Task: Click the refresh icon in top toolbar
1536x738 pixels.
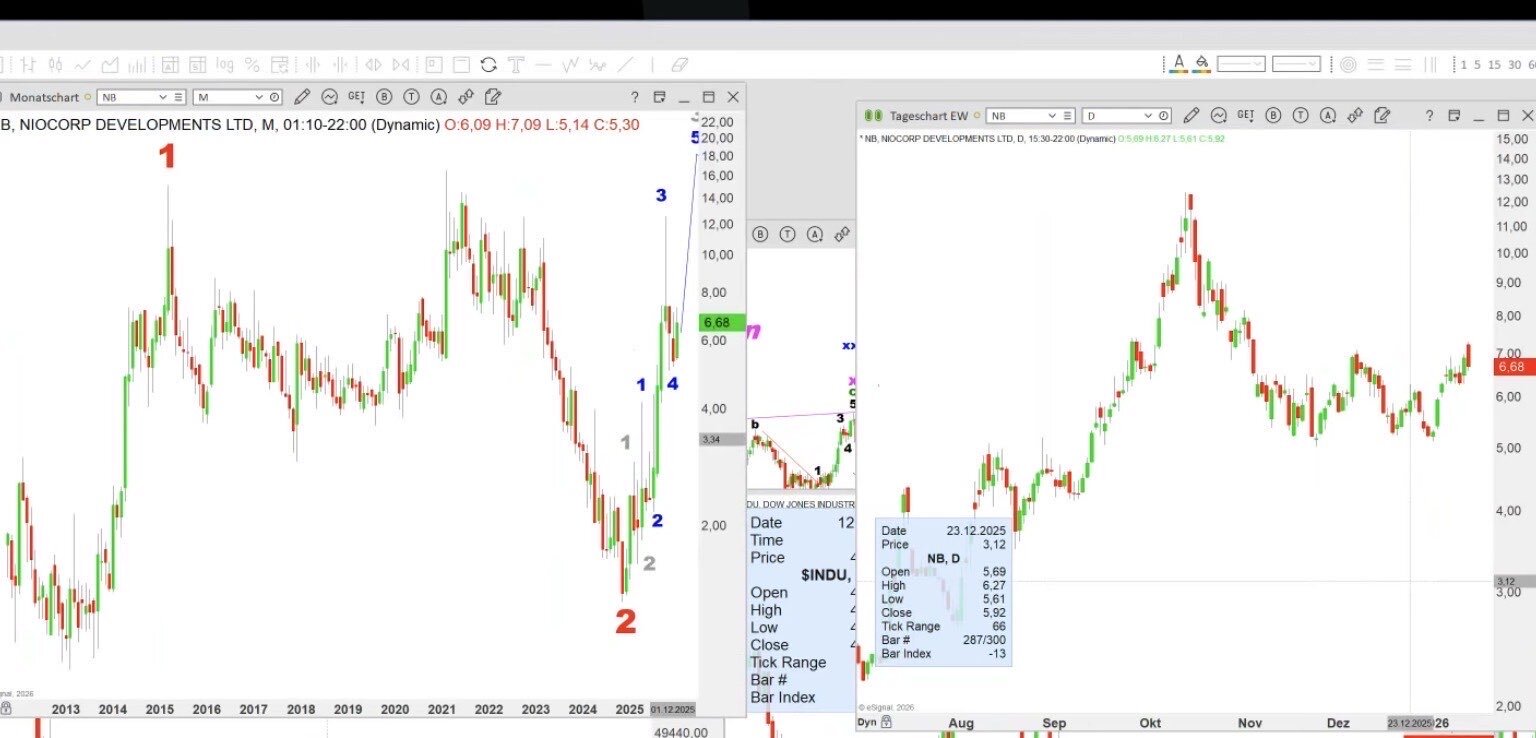Action: 488,65
